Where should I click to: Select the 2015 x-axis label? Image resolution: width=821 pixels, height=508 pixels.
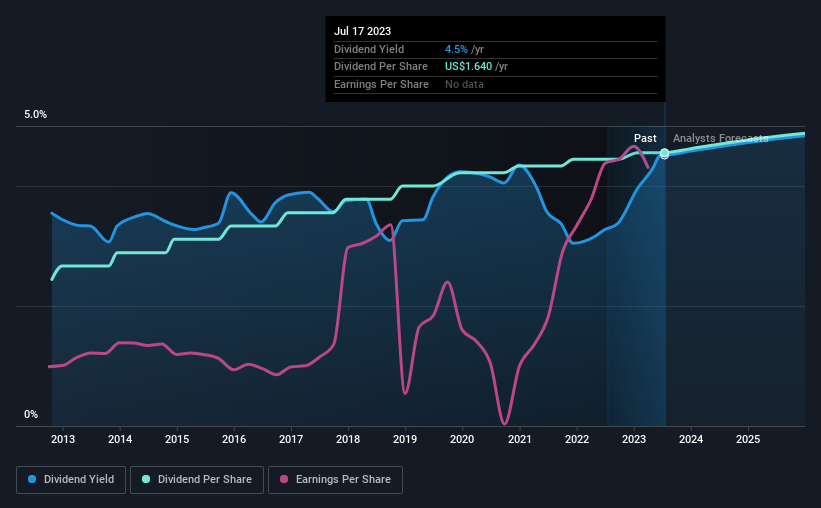pyautogui.click(x=177, y=439)
